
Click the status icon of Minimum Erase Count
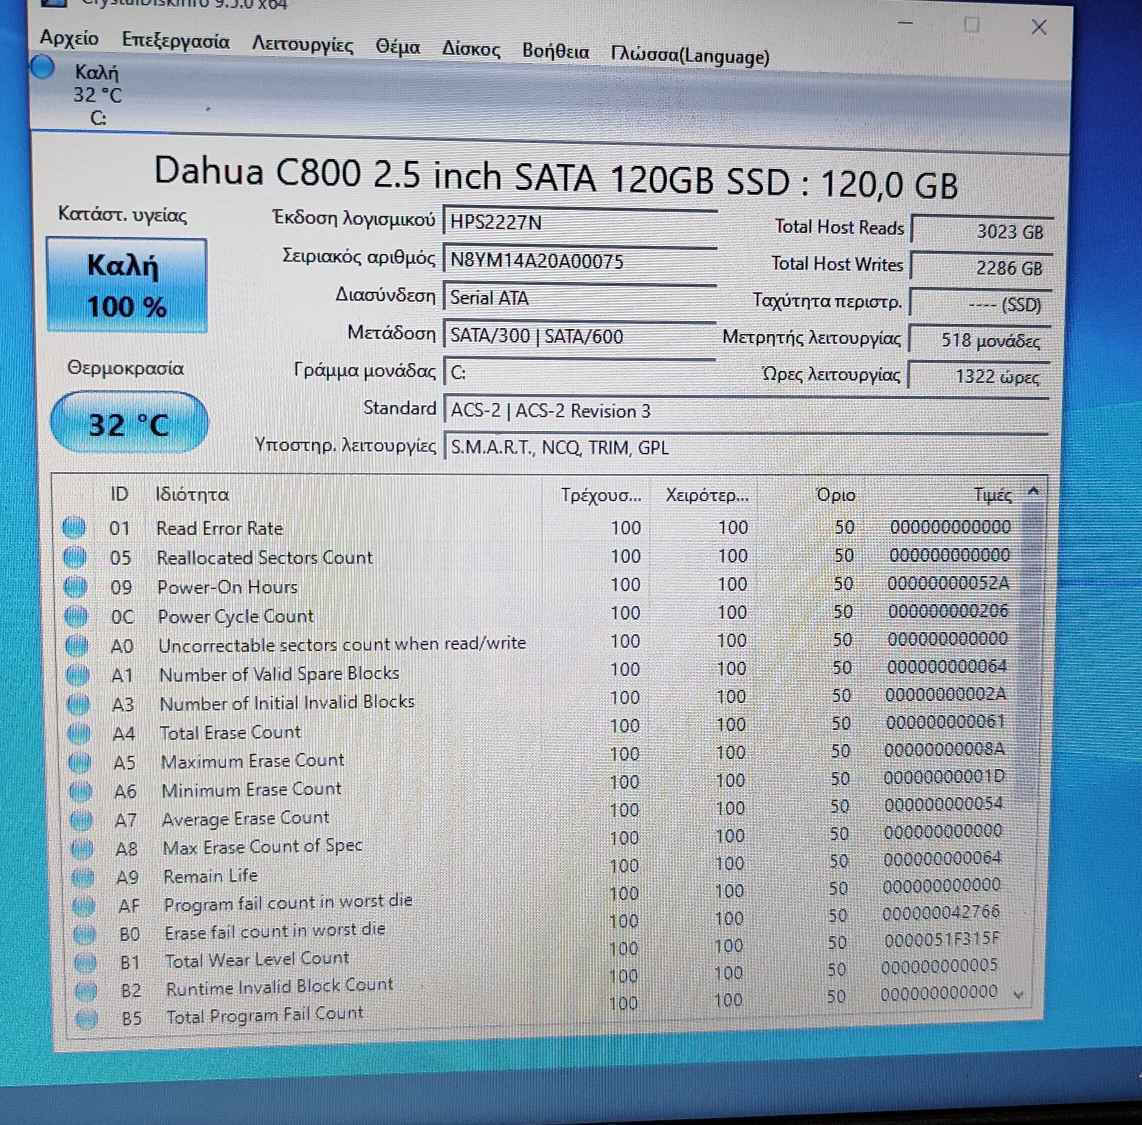tap(81, 791)
